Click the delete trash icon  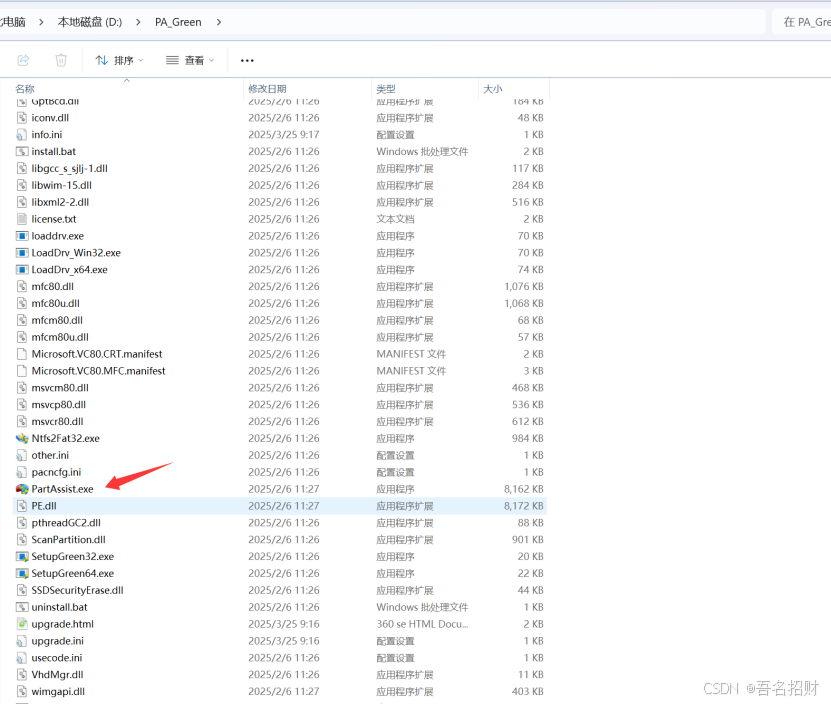click(x=61, y=60)
